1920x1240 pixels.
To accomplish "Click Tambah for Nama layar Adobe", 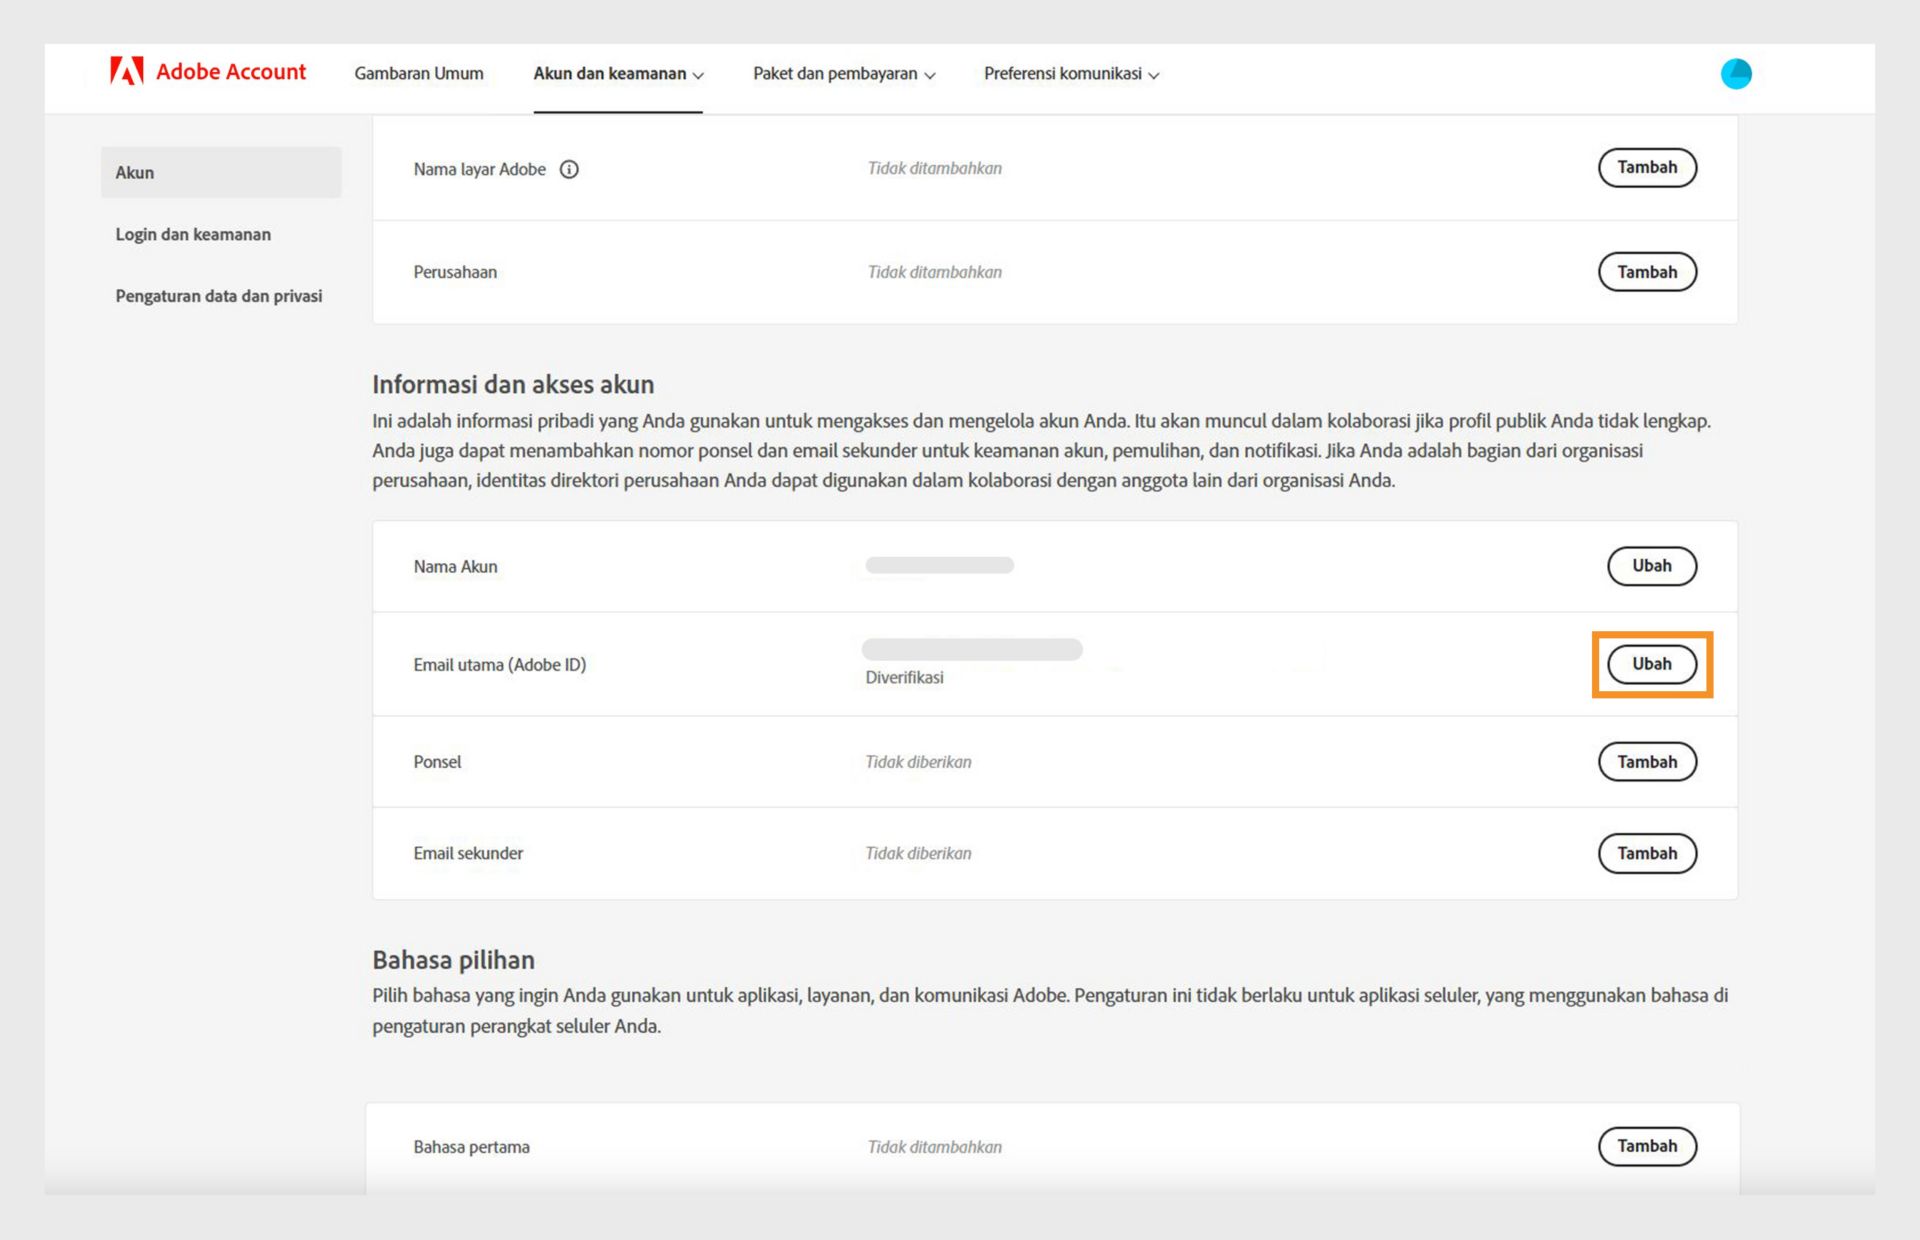I will 1646,168.
